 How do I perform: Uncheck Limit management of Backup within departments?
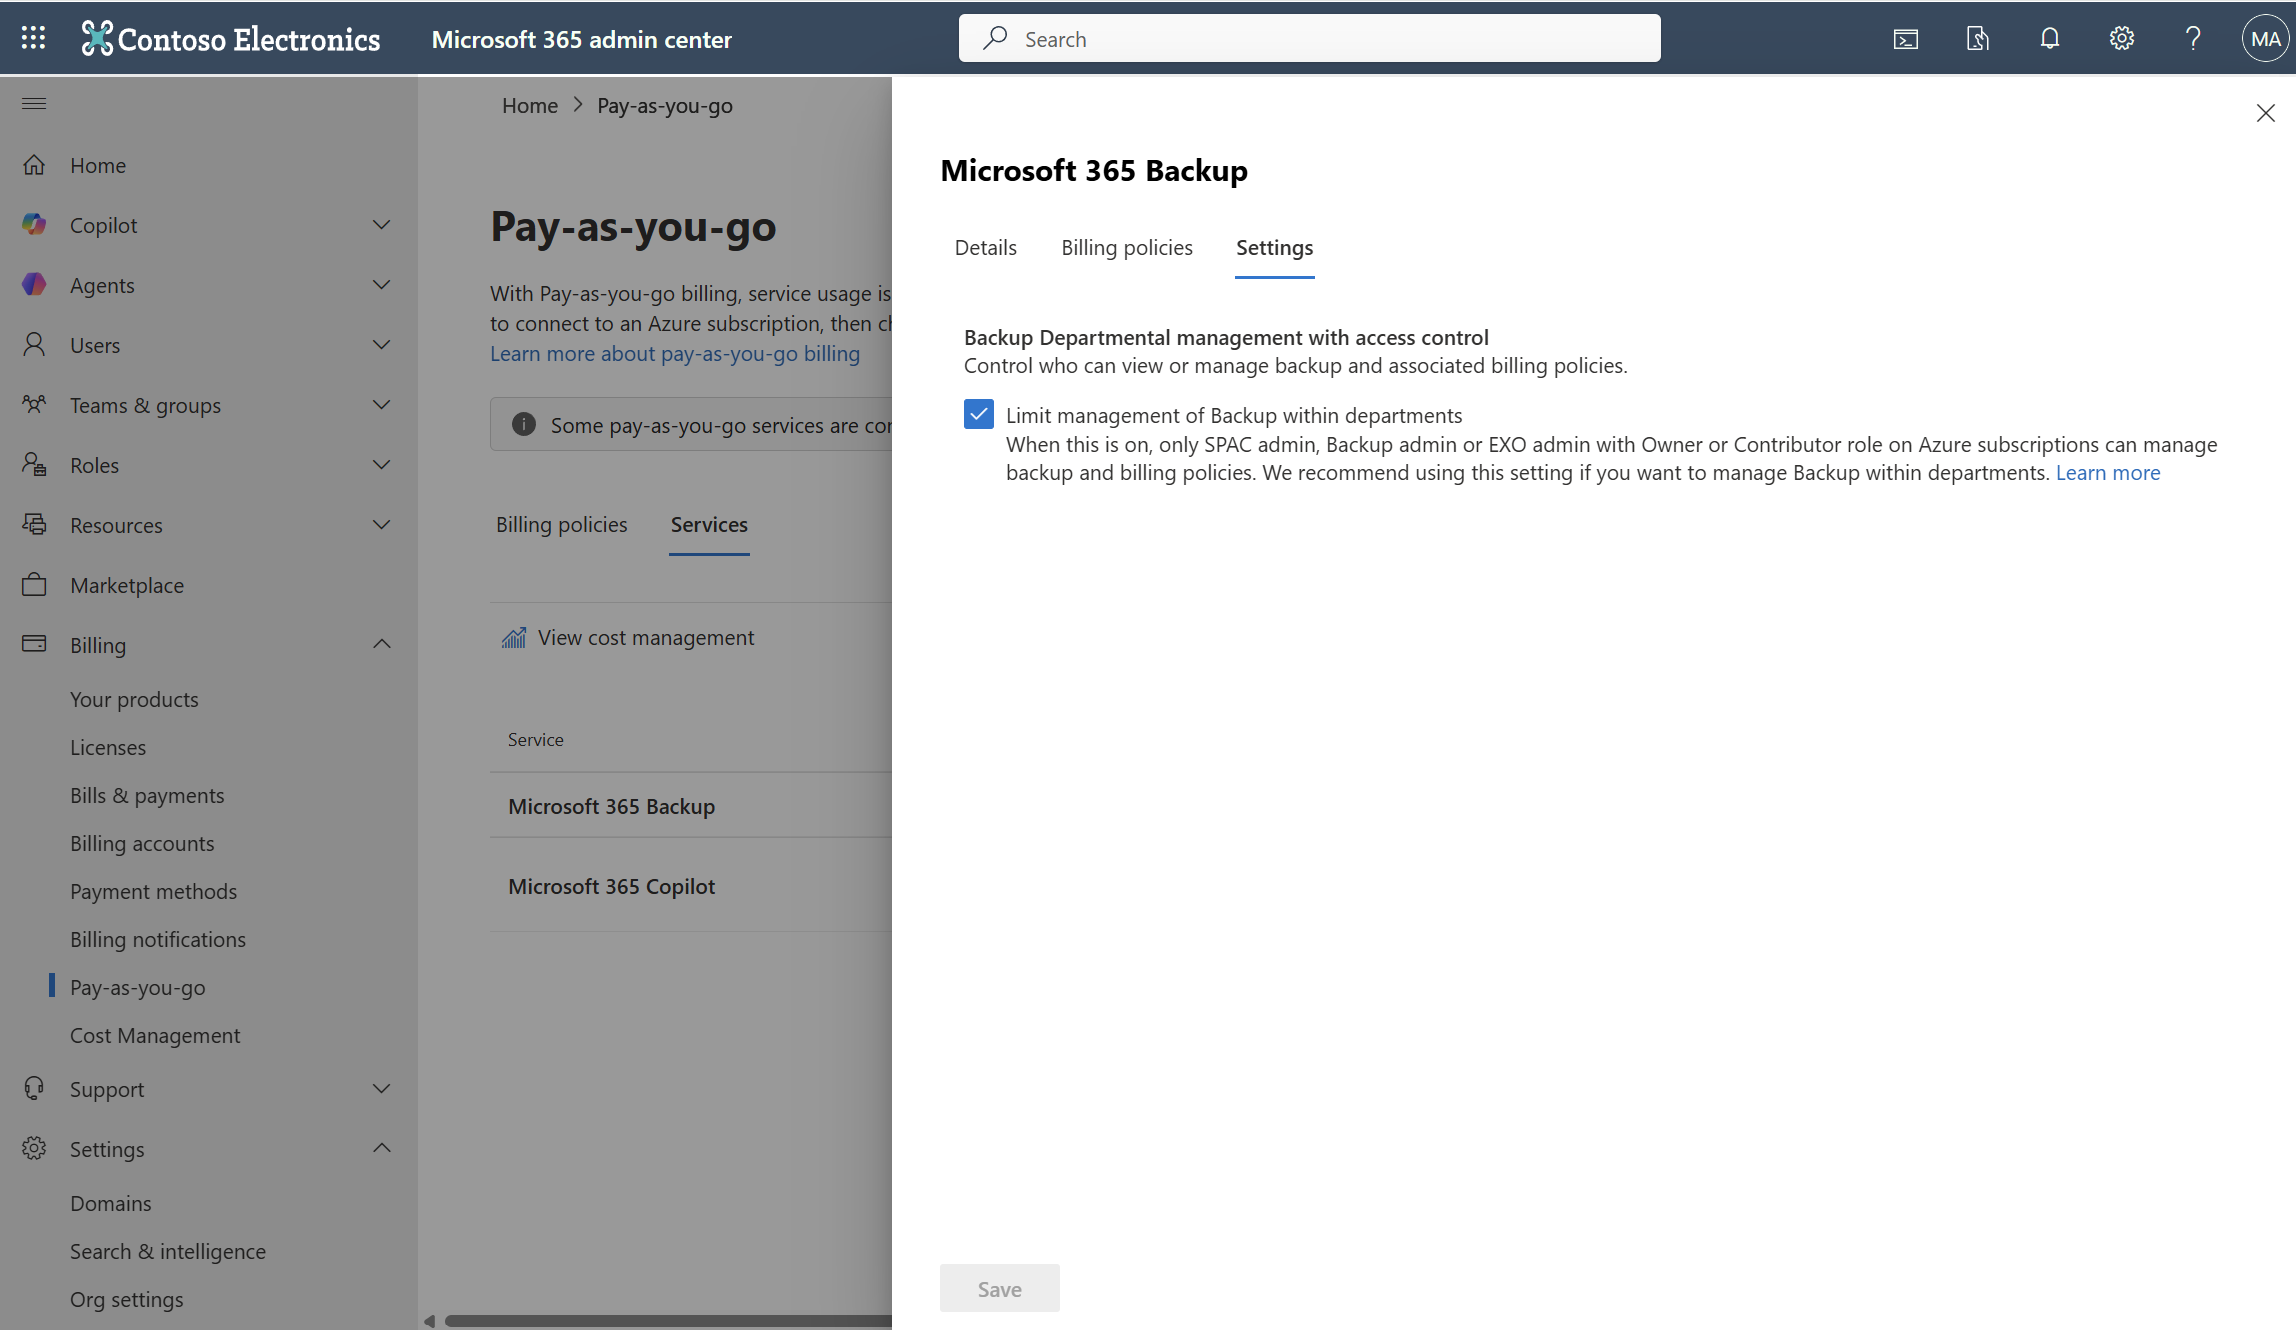click(x=979, y=414)
